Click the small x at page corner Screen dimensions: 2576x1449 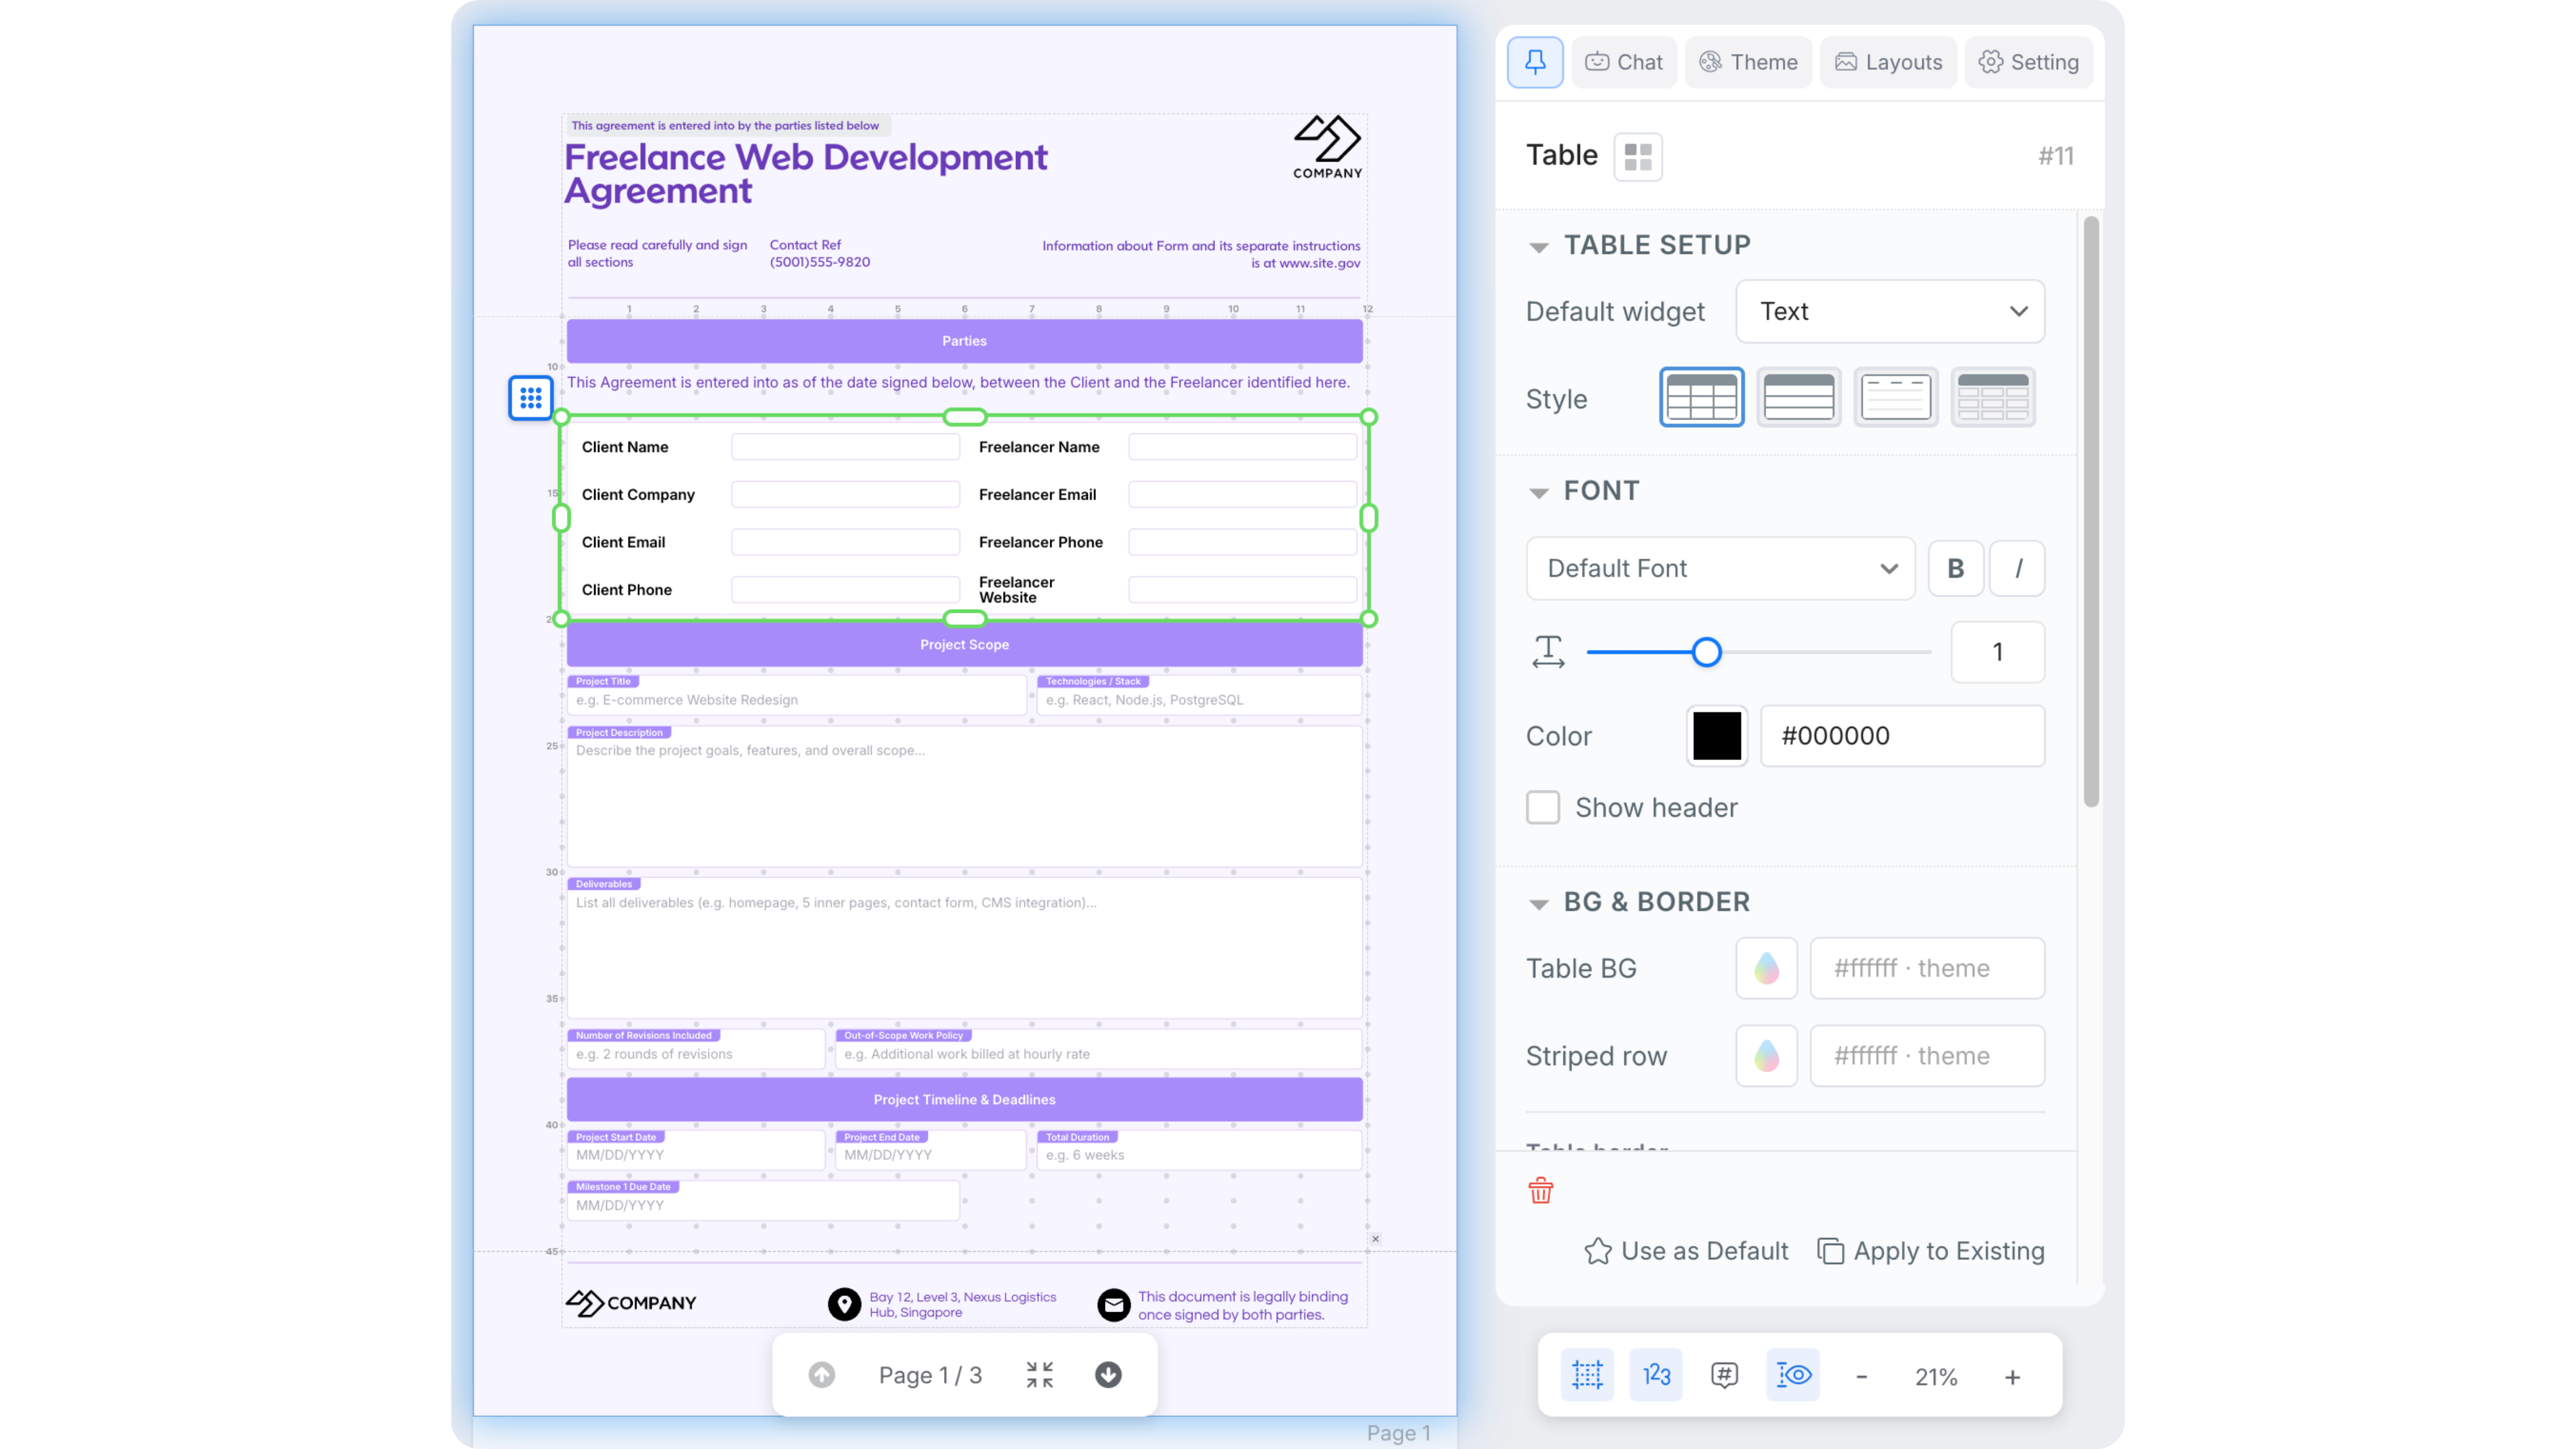[1375, 1239]
